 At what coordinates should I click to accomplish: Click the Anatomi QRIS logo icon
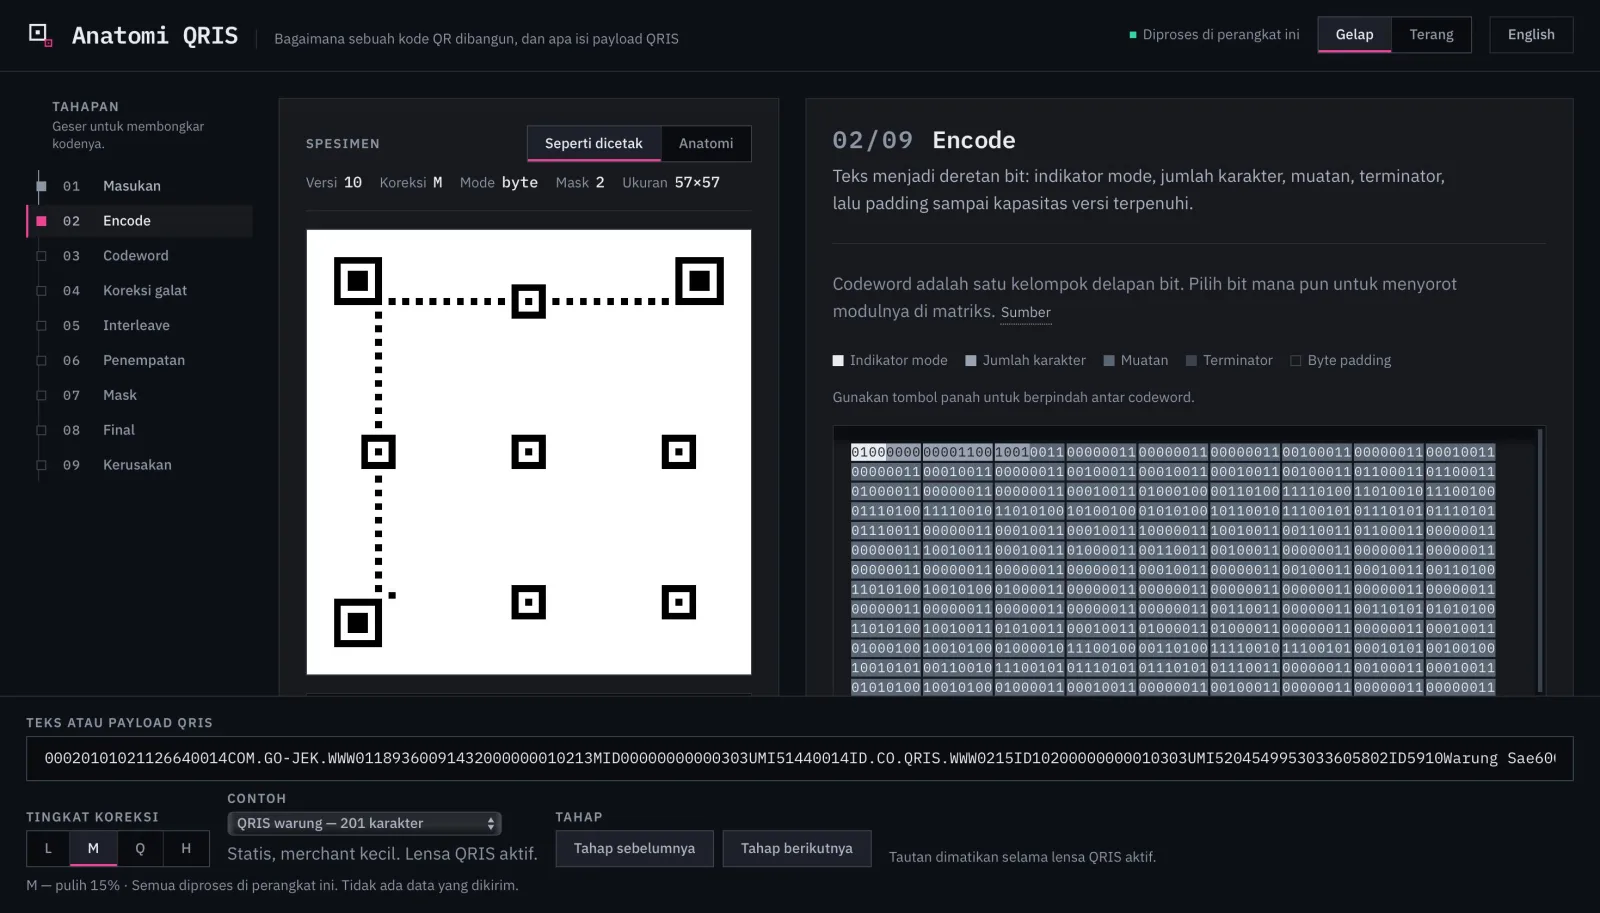click(x=40, y=35)
